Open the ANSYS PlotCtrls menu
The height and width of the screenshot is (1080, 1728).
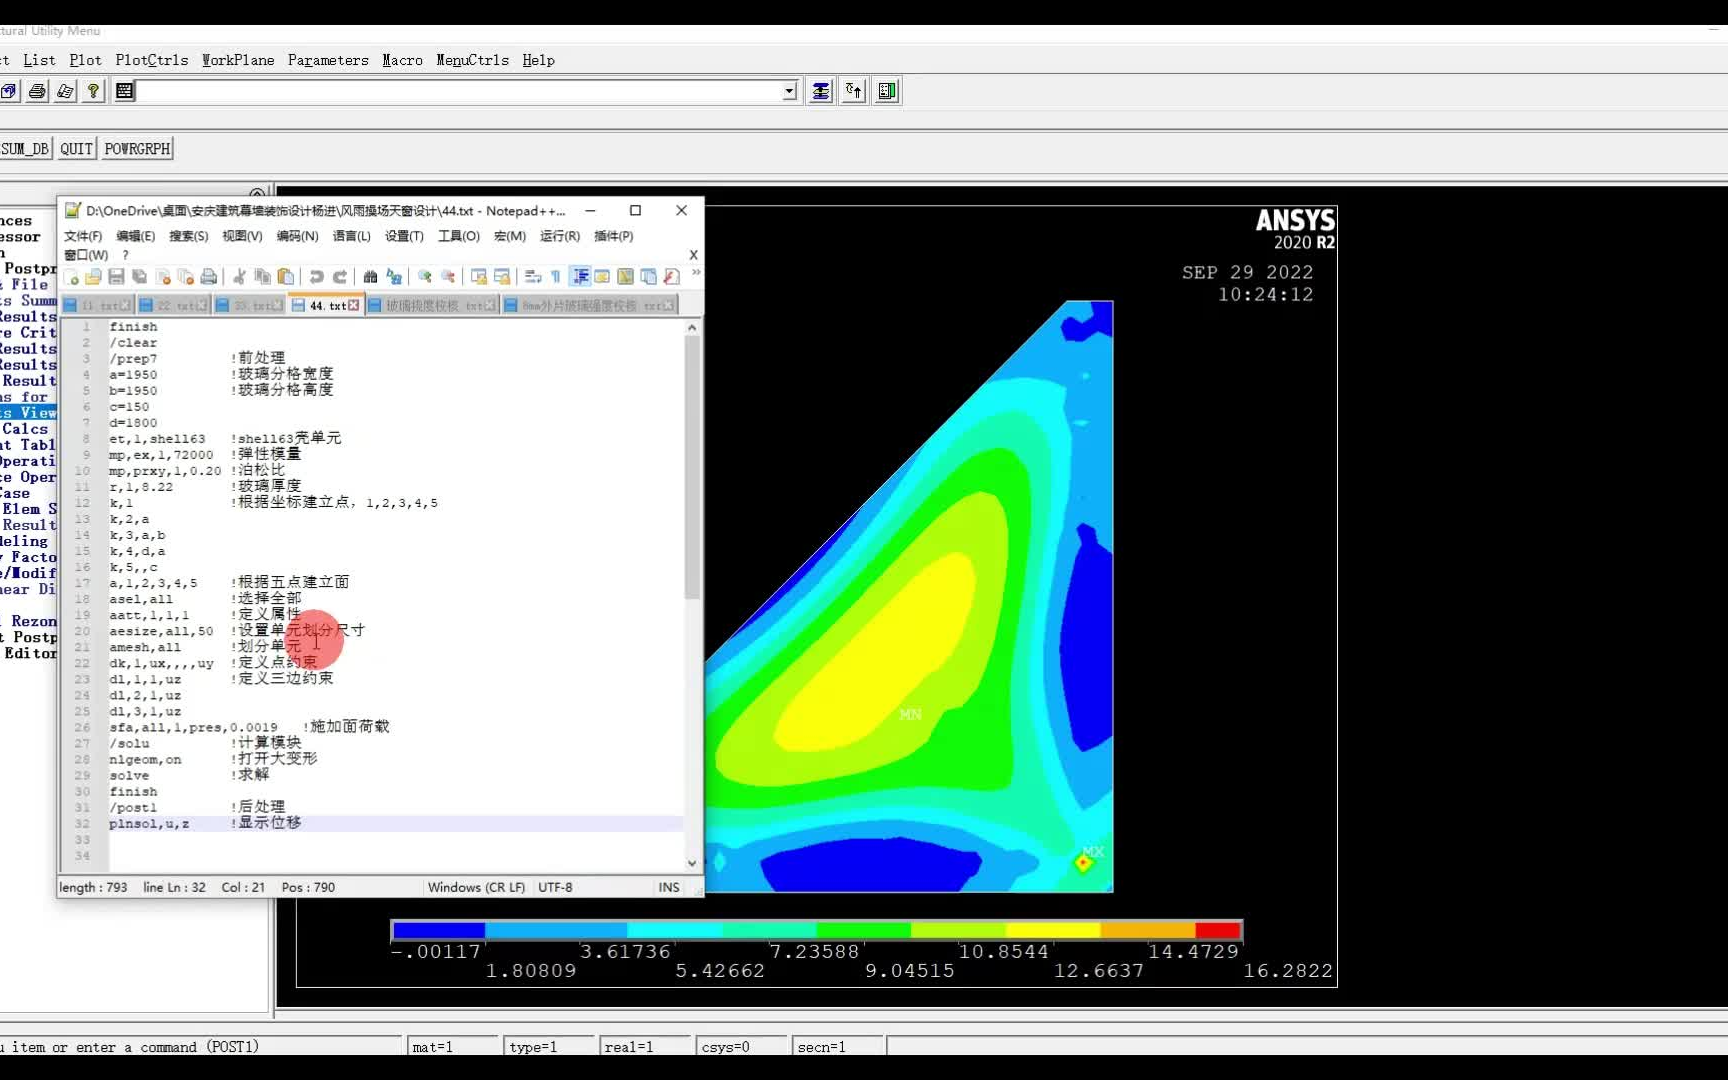152,60
